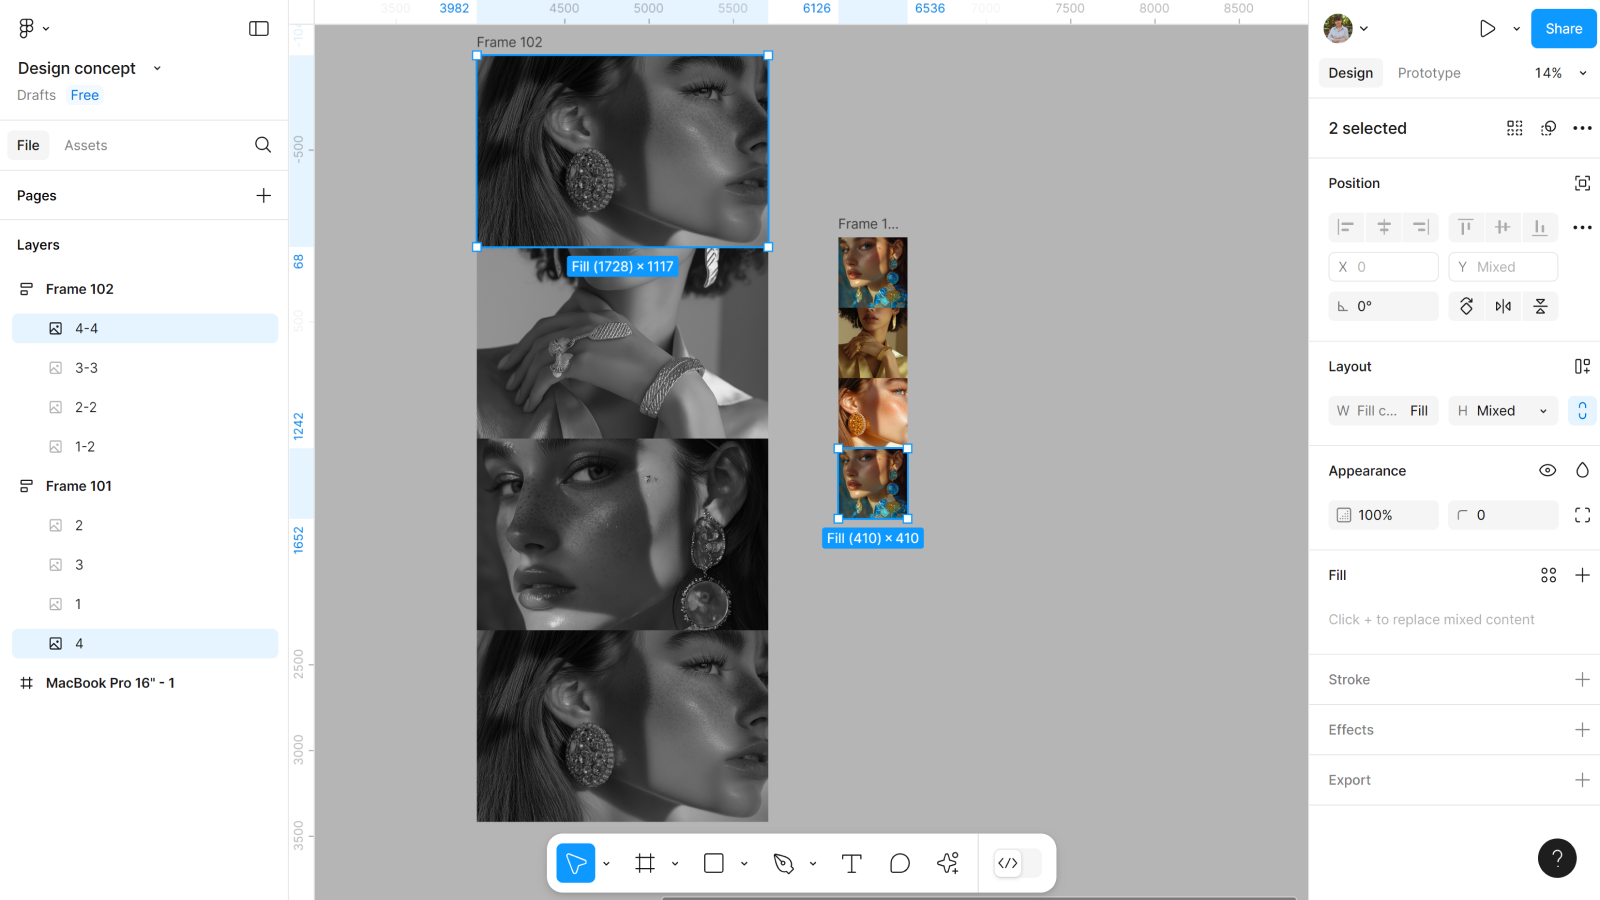Open the zoom level 14% dropdown
Viewport: 1600px width, 900px height.
tap(1560, 73)
